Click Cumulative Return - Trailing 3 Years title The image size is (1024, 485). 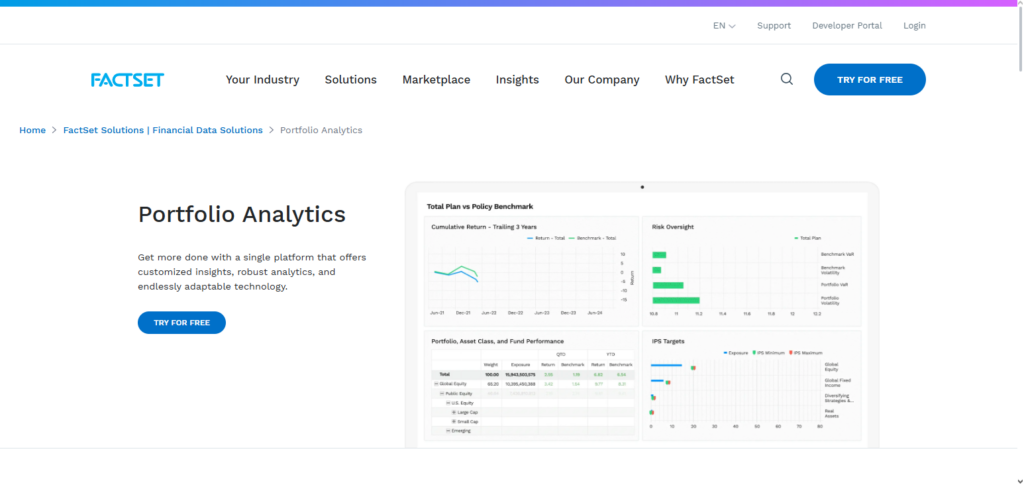tap(484, 227)
